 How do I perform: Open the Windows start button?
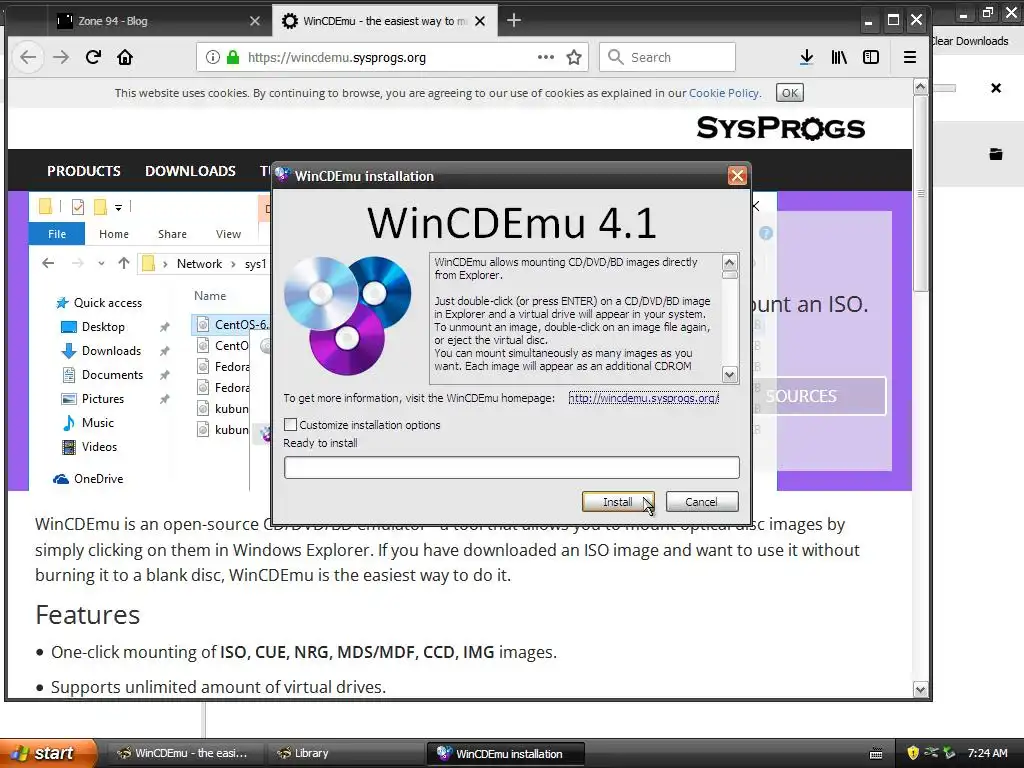point(48,753)
